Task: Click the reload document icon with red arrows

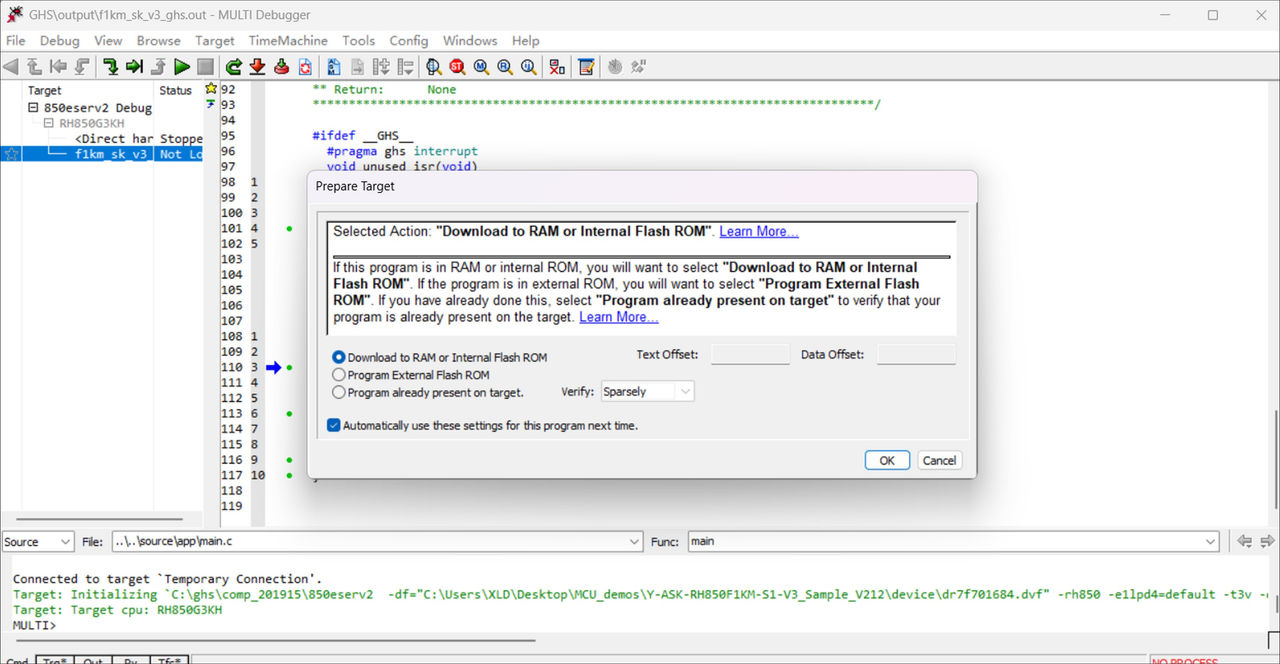Action: 305,67
